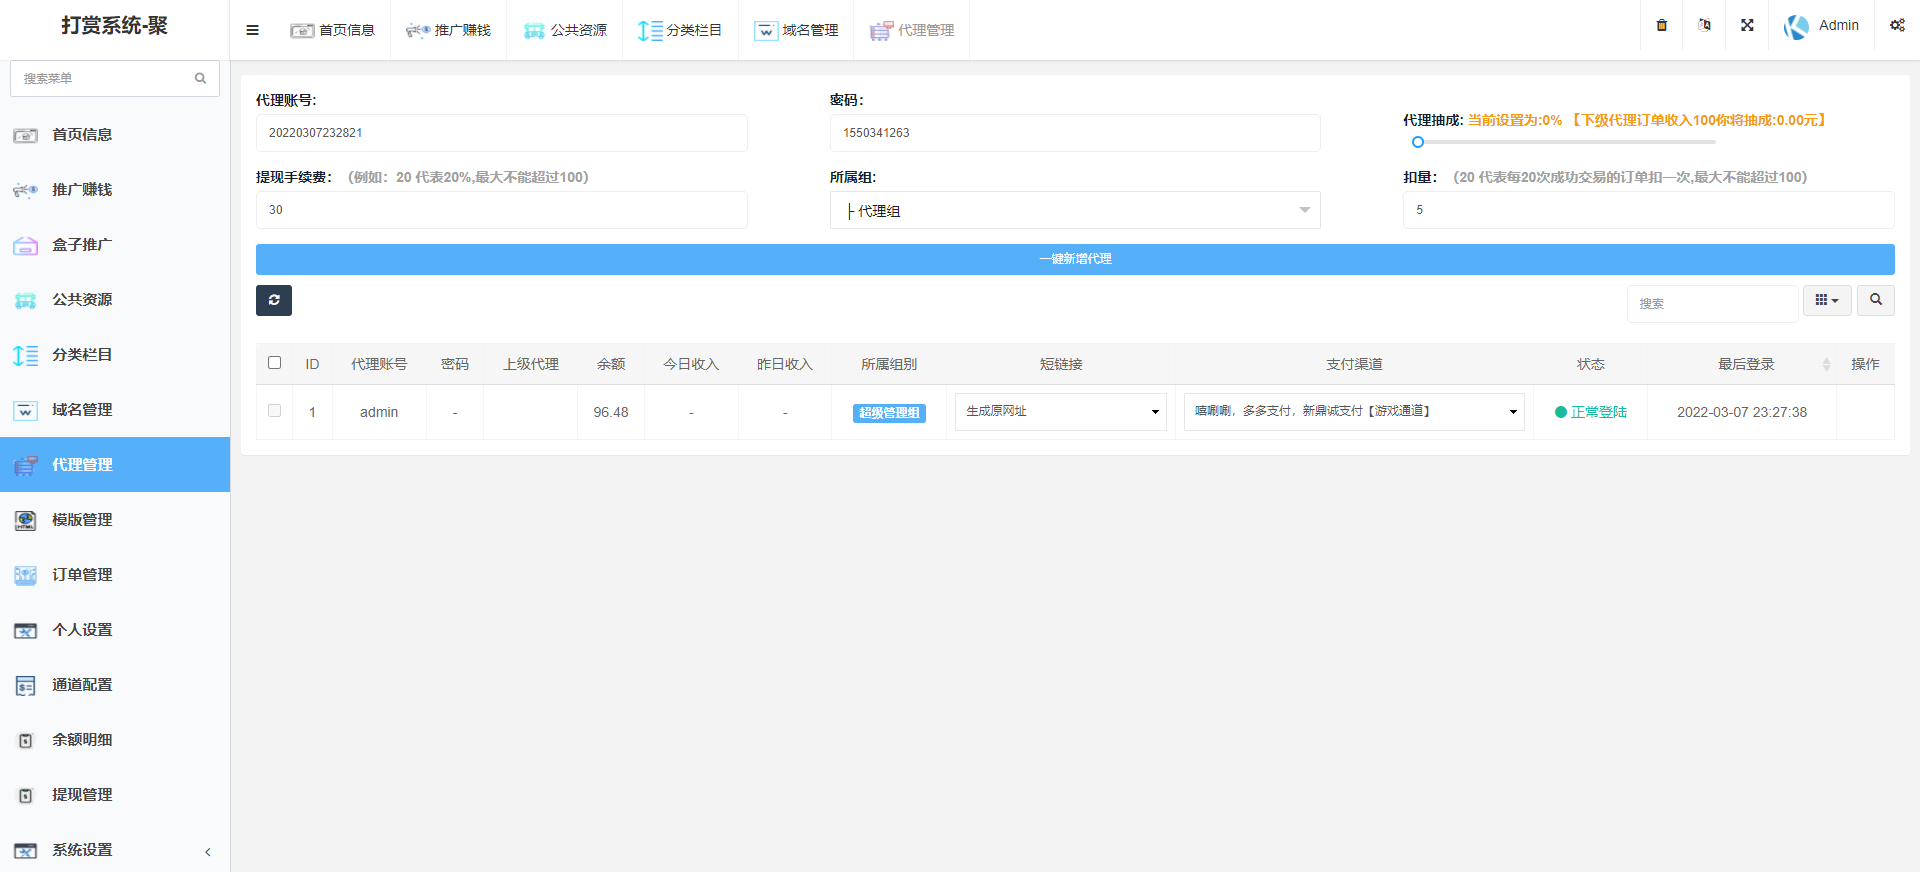1920x872 pixels.
Task: Toggle the select-all checkbox in table header
Action: coord(275,363)
